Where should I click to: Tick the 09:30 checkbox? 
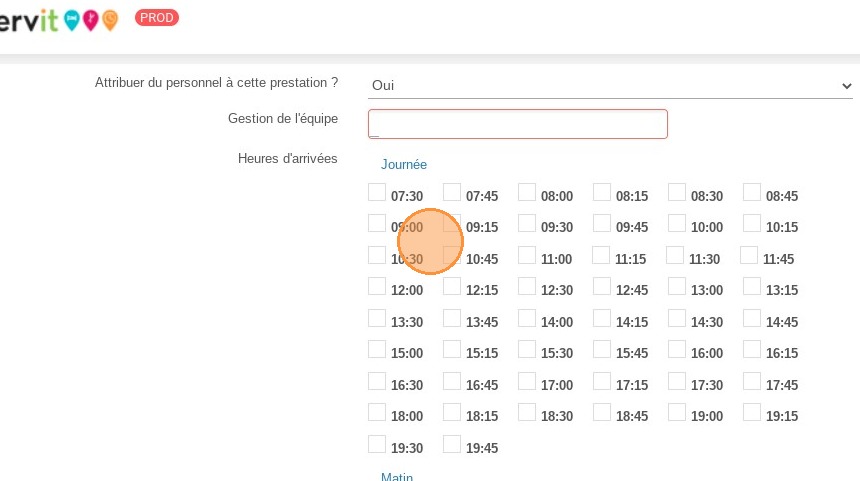click(x=527, y=223)
